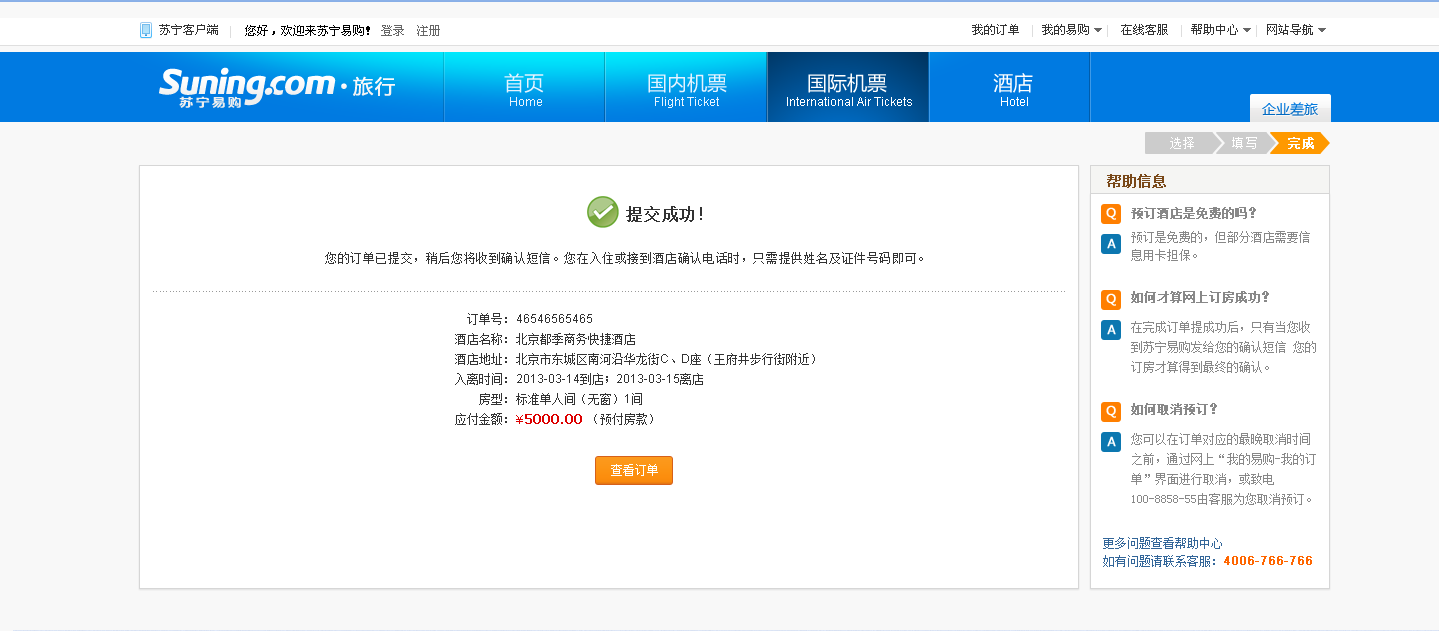Expand the 我的易购 dropdown
The width and height of the screenshot is (1439, 631).
[x=1071, y=30]
